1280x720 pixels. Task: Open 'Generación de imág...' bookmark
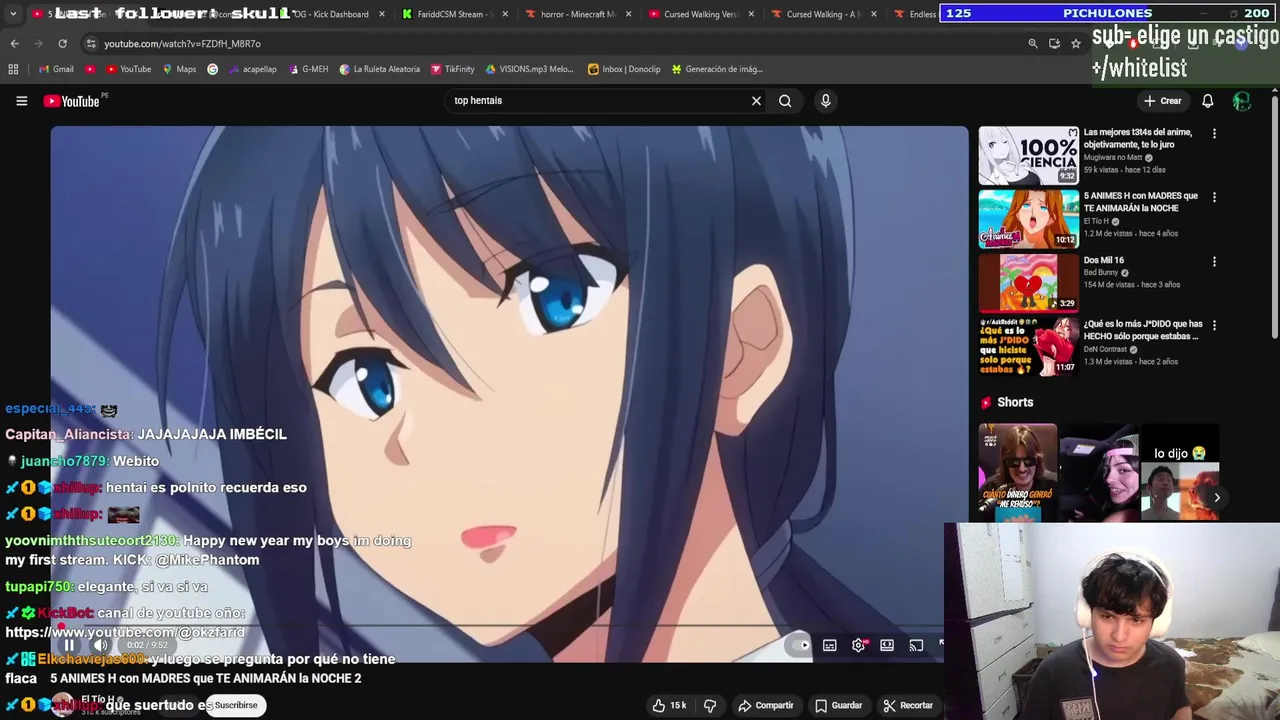[717, 69]
